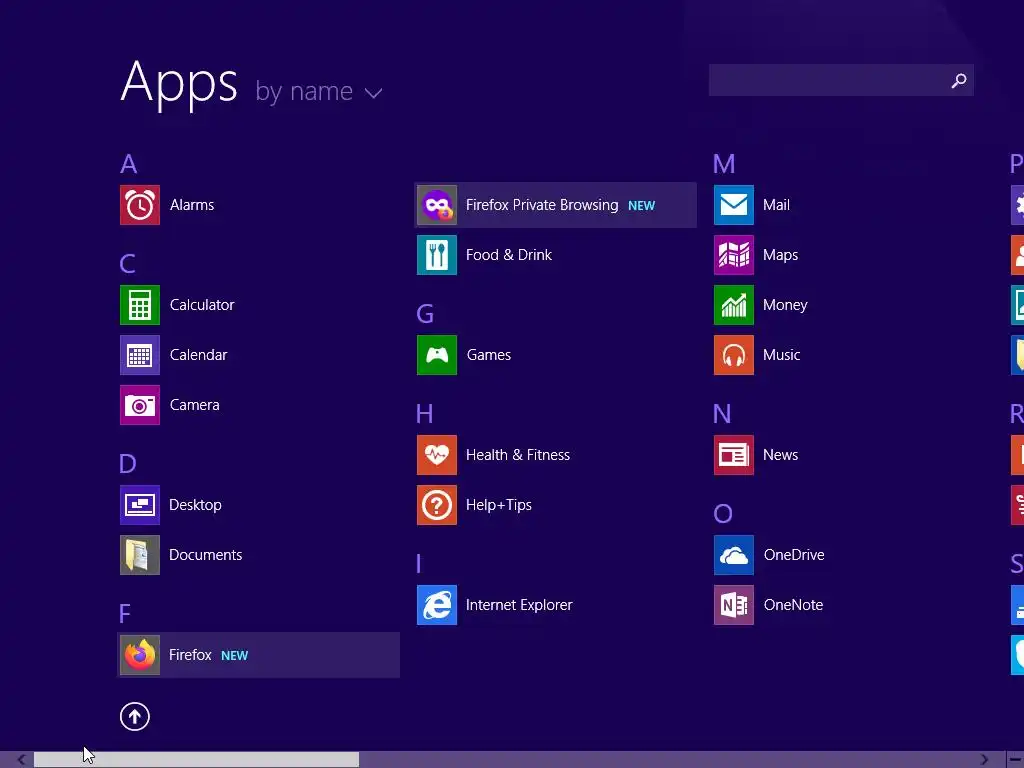Image resolution: width=1024 pixels, height=768 pixels.
Task: Click the 'OneDrive' label text
Action: coord(794,555)
